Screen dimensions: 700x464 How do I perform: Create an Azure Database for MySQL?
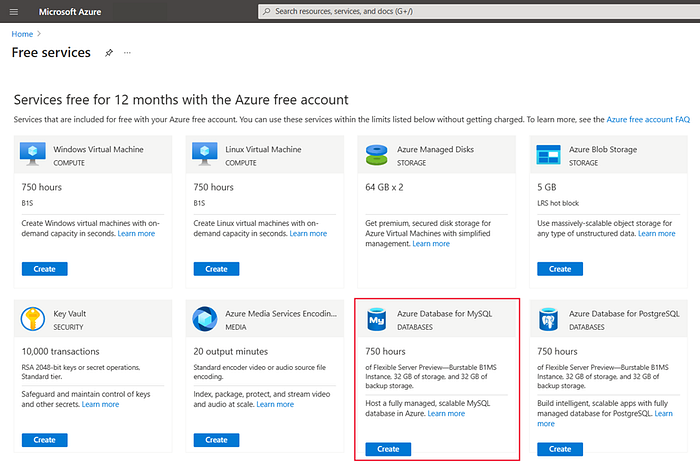point(388,449)
